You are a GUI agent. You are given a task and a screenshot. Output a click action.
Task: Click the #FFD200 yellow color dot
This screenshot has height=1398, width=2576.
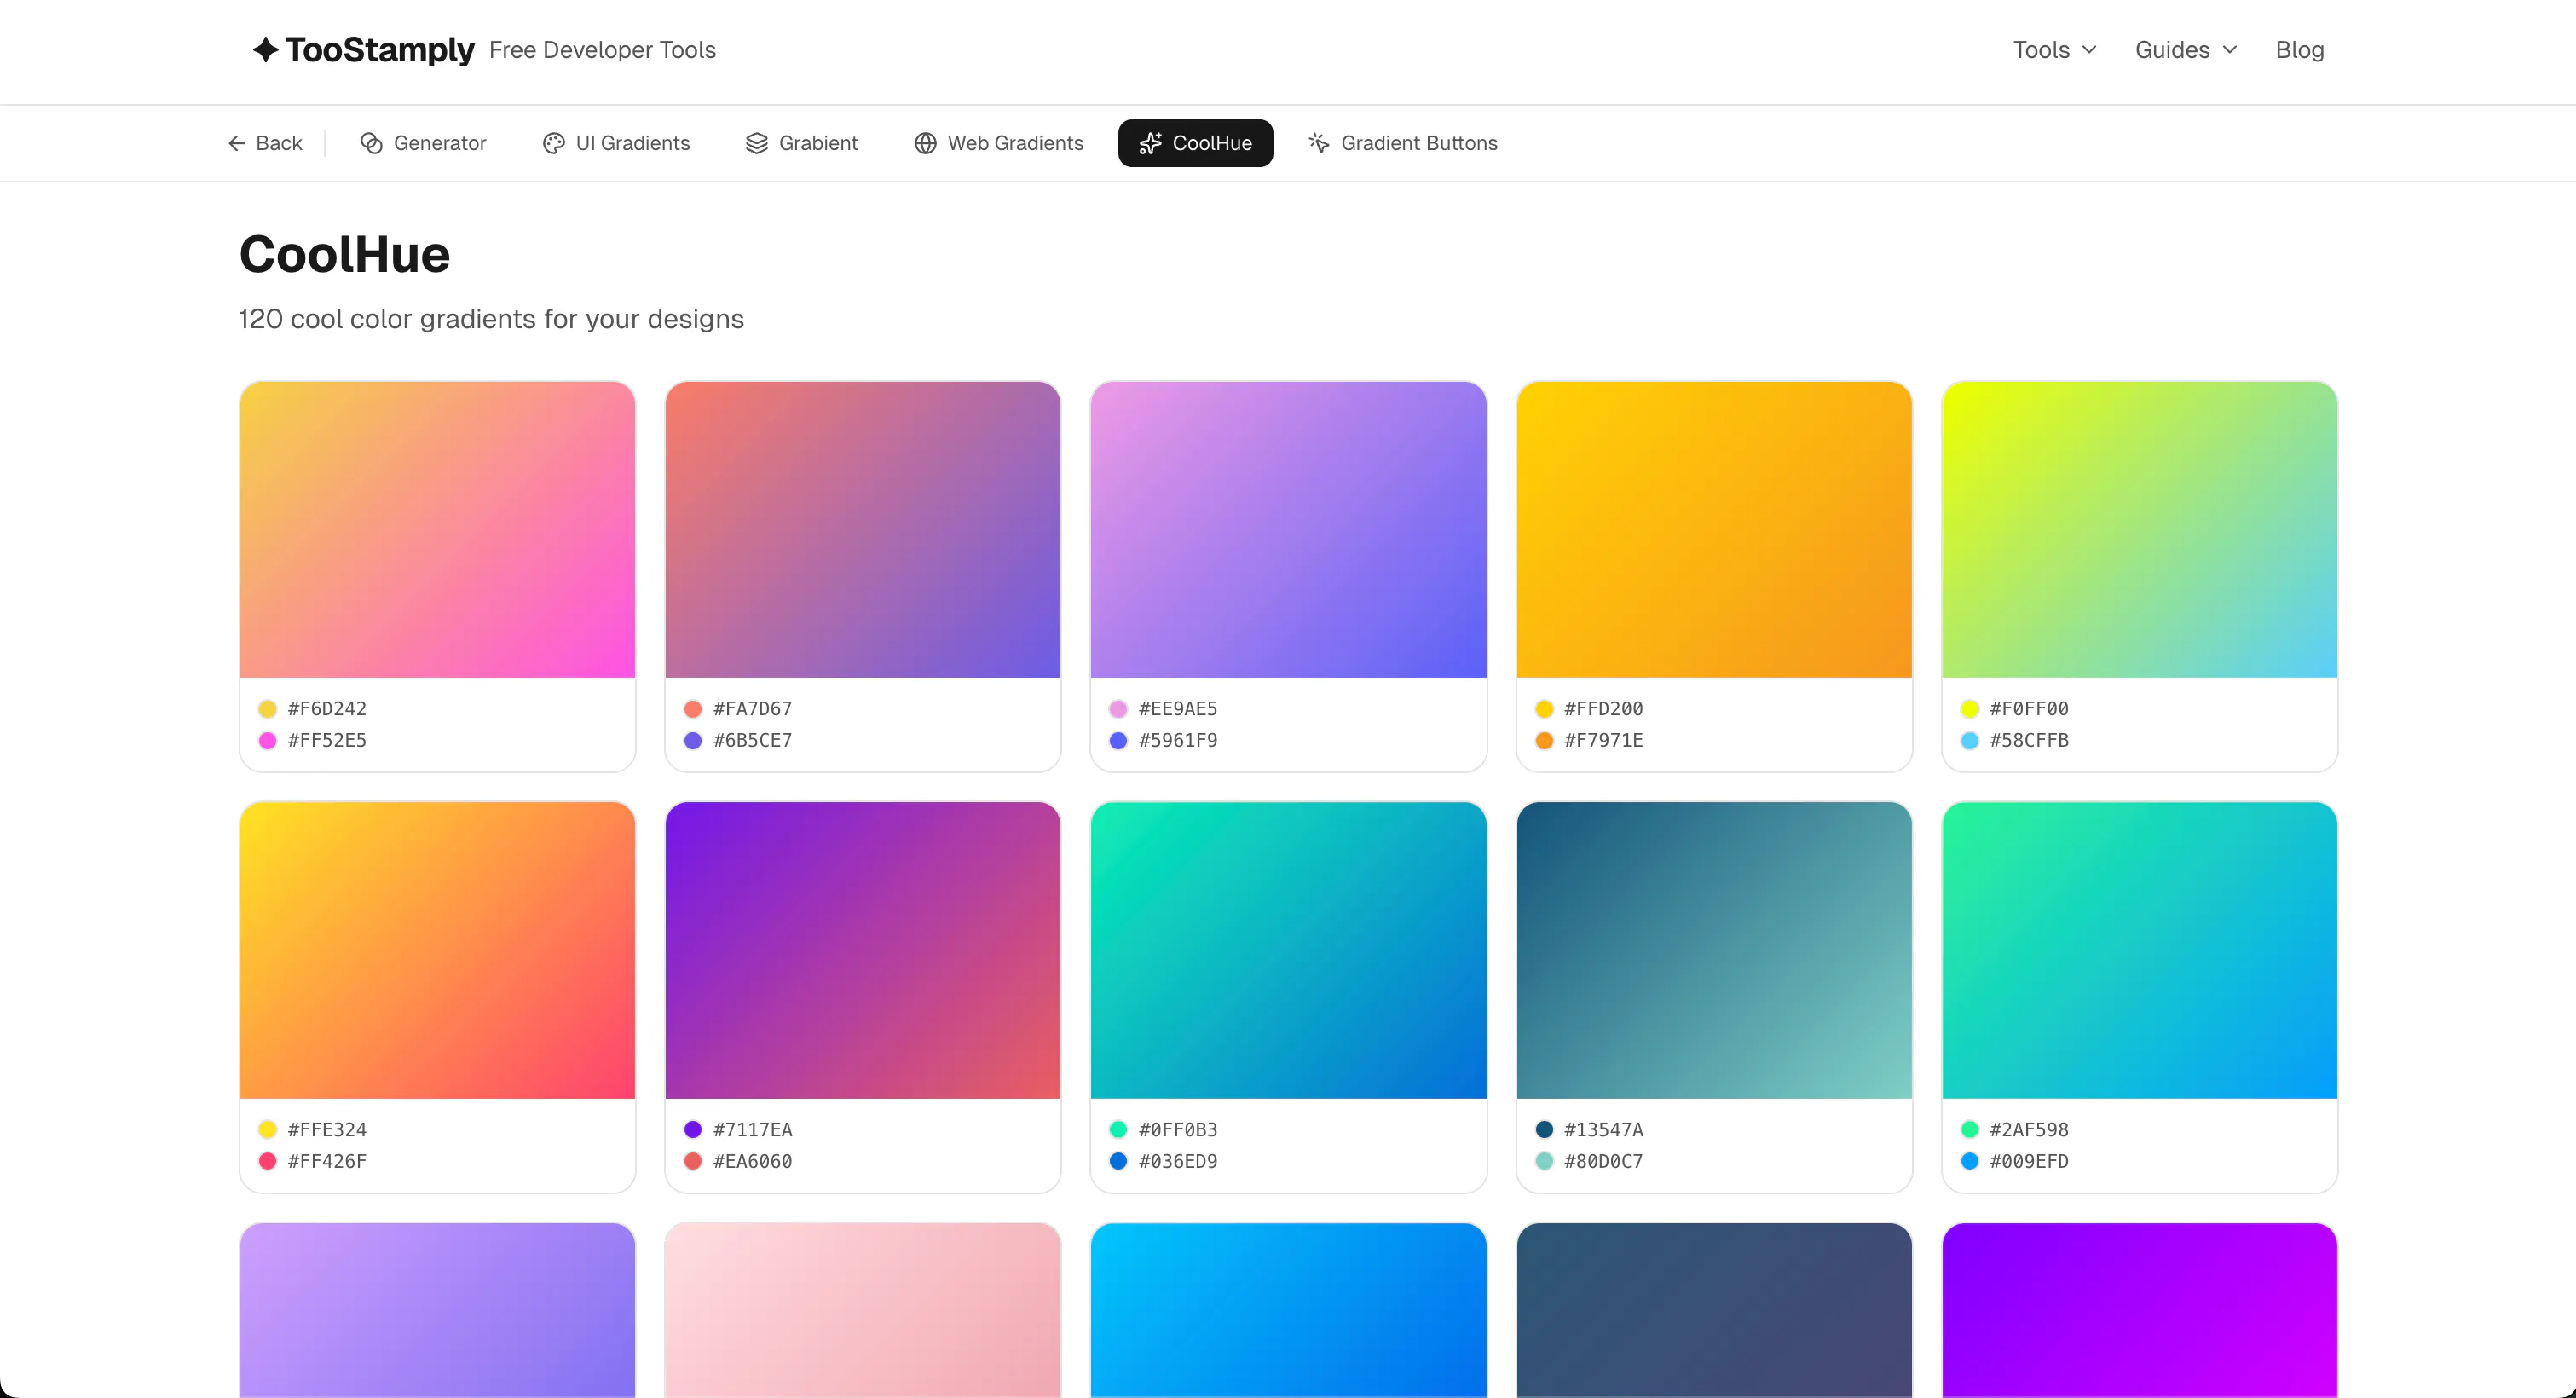1544,709
